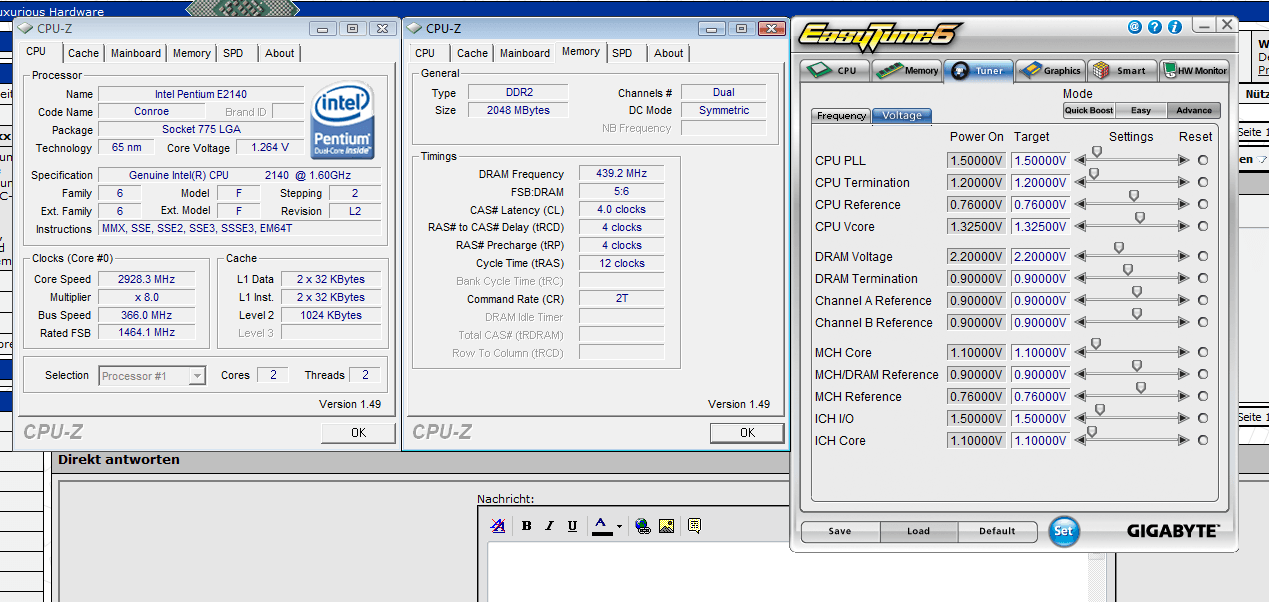Select the reset radio button for Channel A Reference
Viewport: 1269px width, 602px height.
coord(1203,300)
